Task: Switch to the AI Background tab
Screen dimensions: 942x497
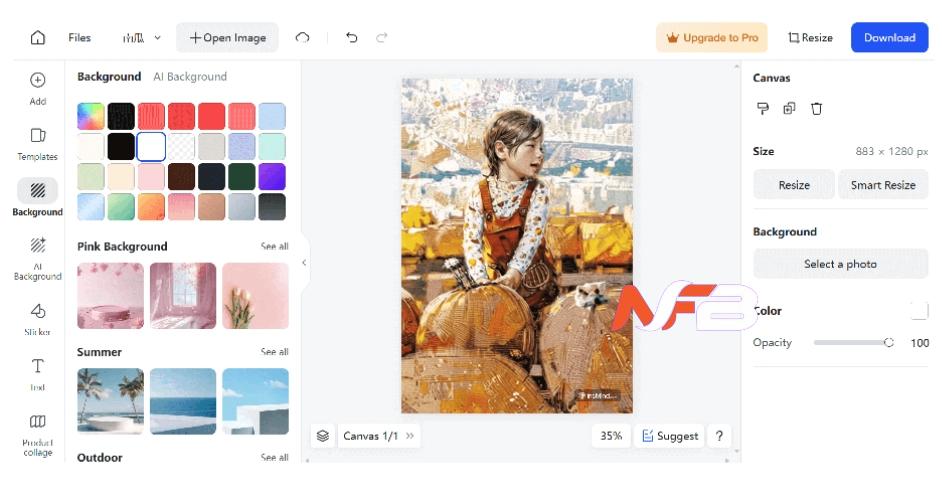Action: pos(190,76)
